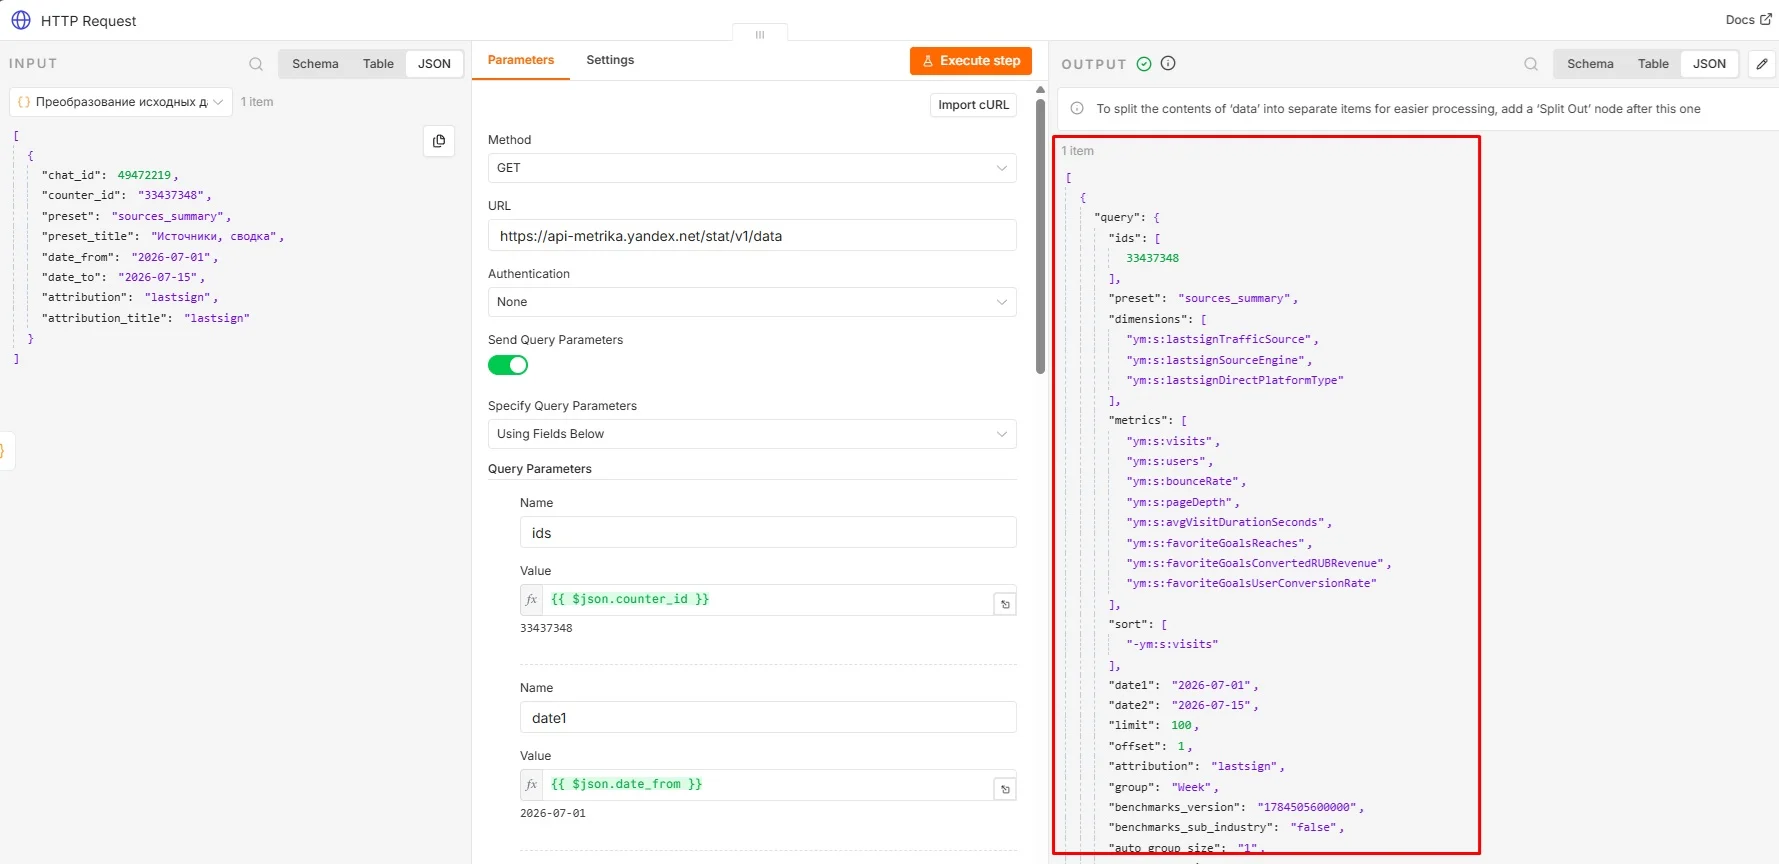Copy the input JSON with copy icon
The width and height of the screenshot is (1779, 864).
pos(439,141)
